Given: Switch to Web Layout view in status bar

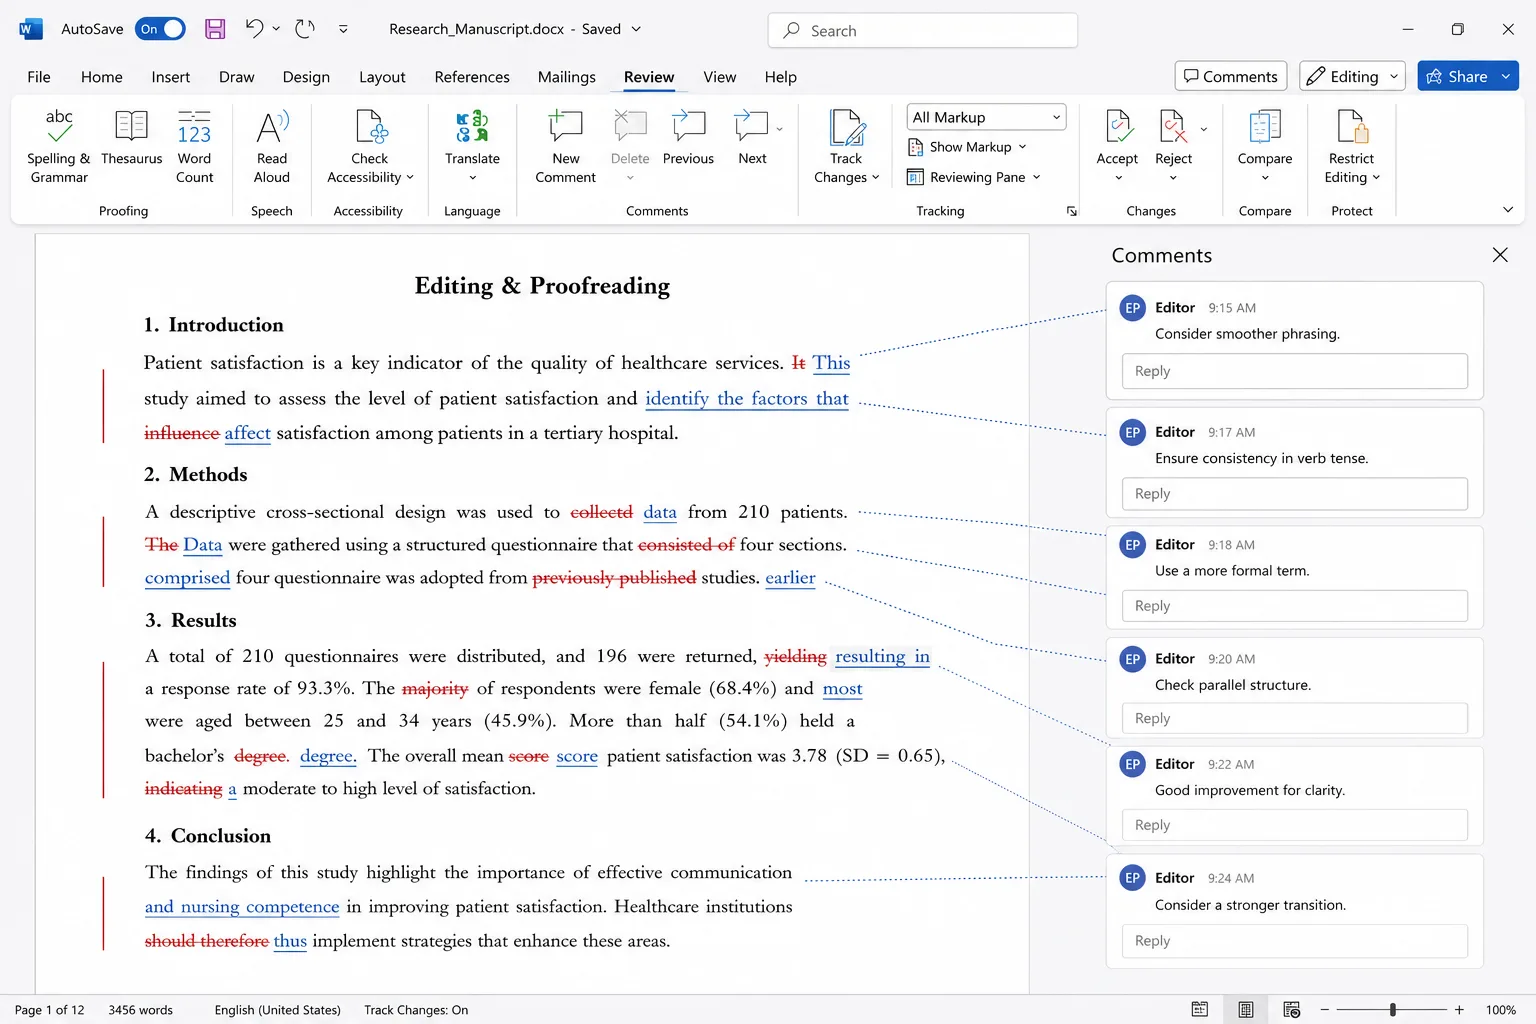Looking at the screenshot, I should 1292,1009.
